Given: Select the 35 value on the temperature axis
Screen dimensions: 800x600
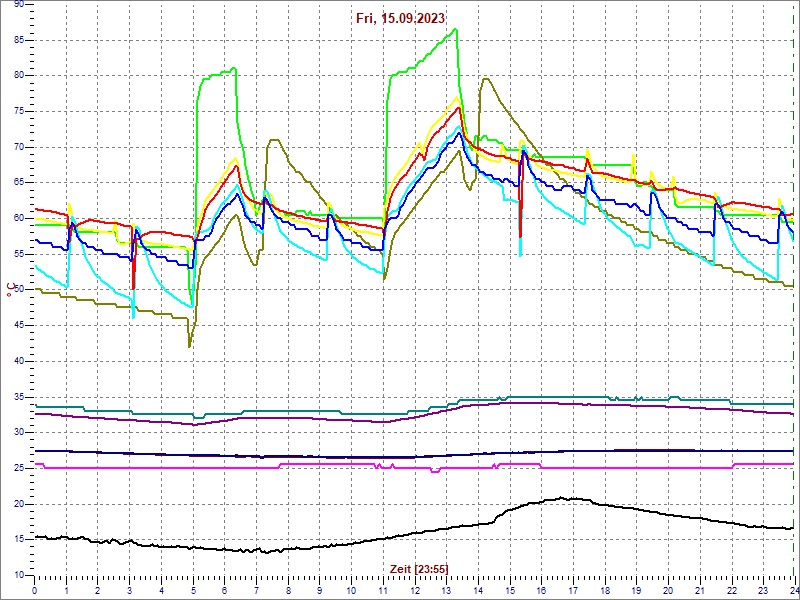Looking at the screenshot, I should 18,397.
